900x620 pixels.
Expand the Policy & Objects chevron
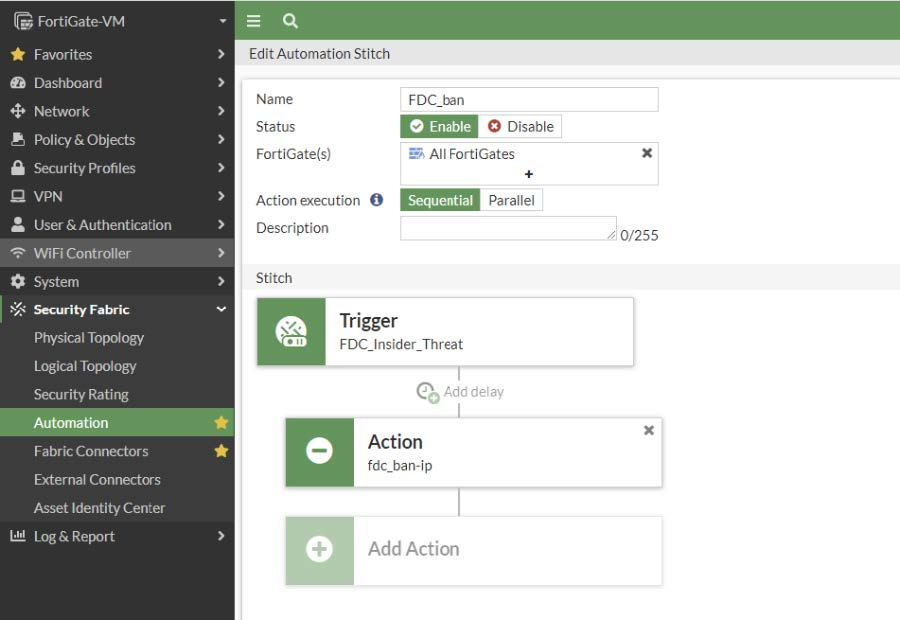(x=221, y=140)
